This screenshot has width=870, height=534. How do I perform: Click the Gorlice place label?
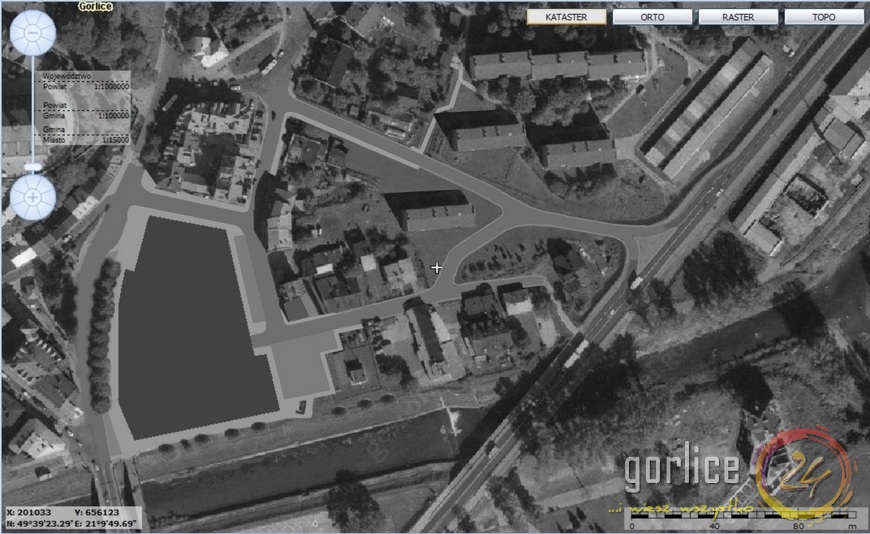click(95, 6)
